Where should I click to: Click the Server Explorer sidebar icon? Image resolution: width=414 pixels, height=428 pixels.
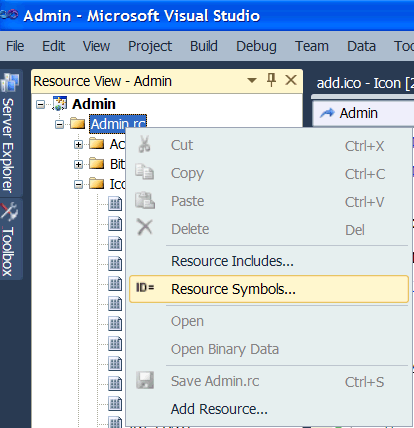click(10, 82)
